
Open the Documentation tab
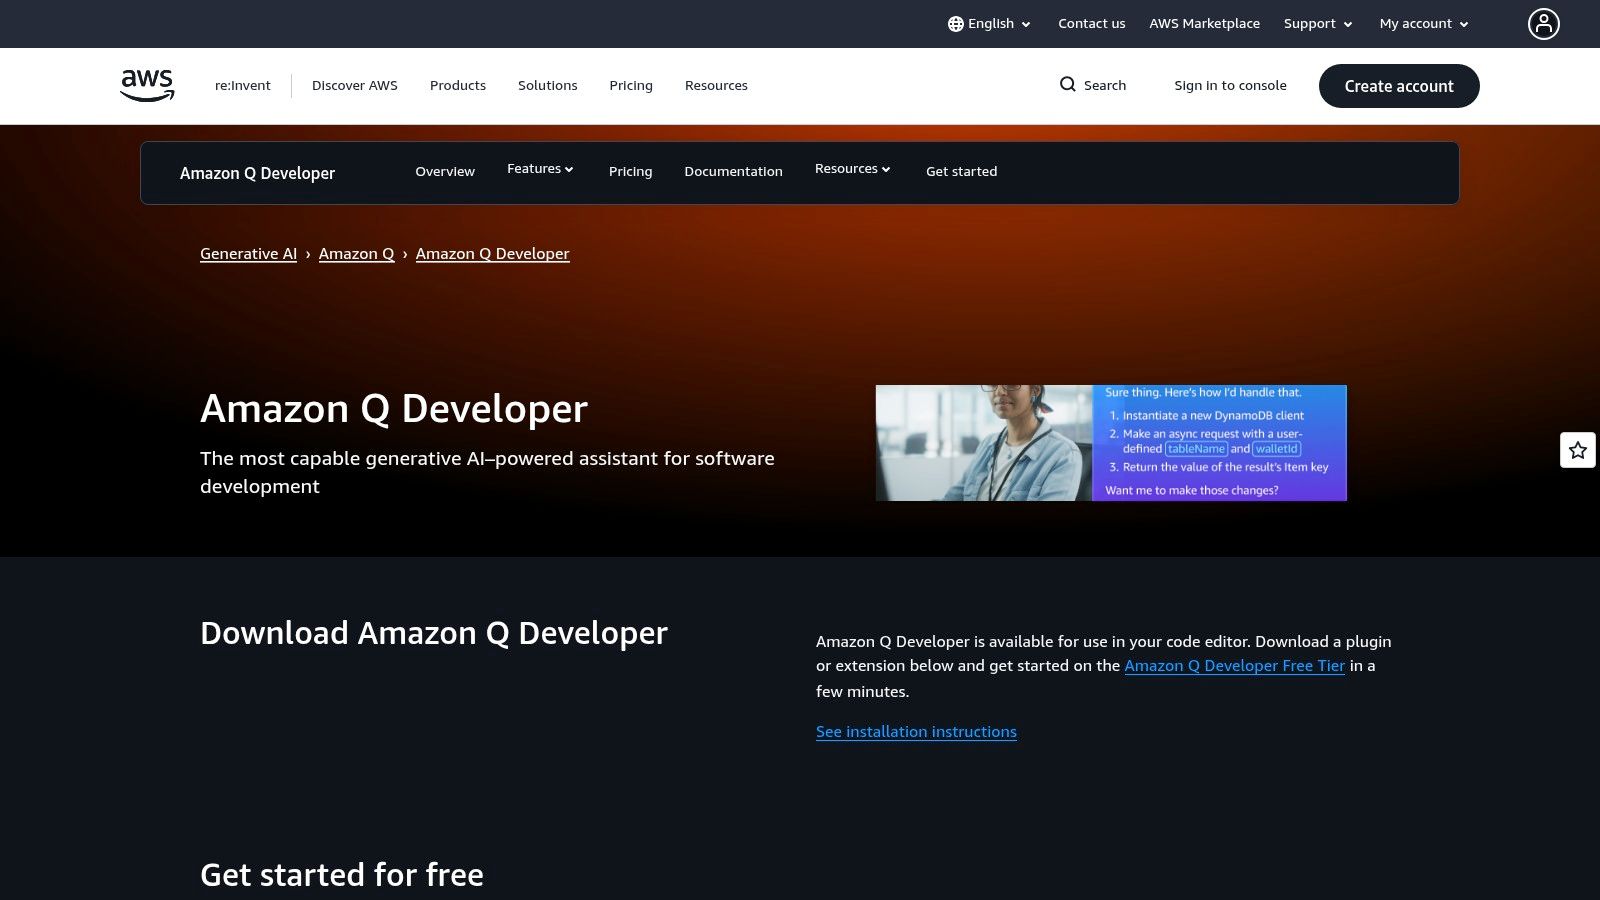(x=733, y=171)
